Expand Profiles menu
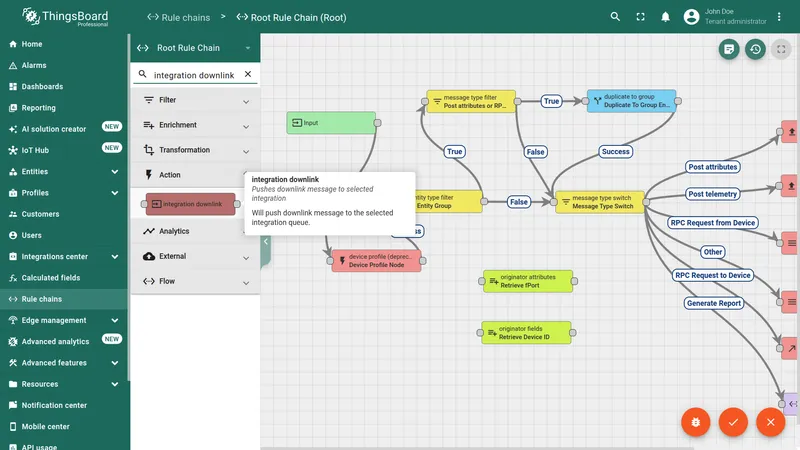The width and height of the screenshot is (800, 450). point(64,193)
